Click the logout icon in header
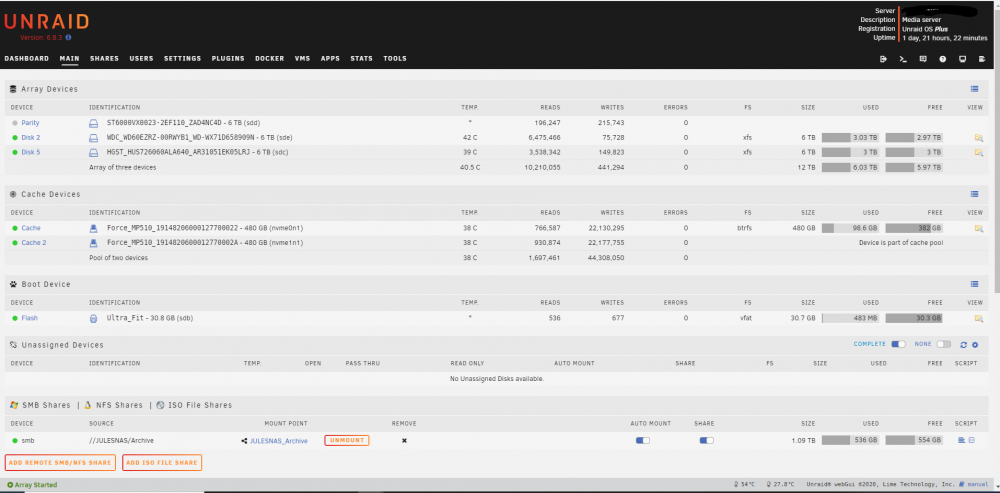 (x=883, y=59)
